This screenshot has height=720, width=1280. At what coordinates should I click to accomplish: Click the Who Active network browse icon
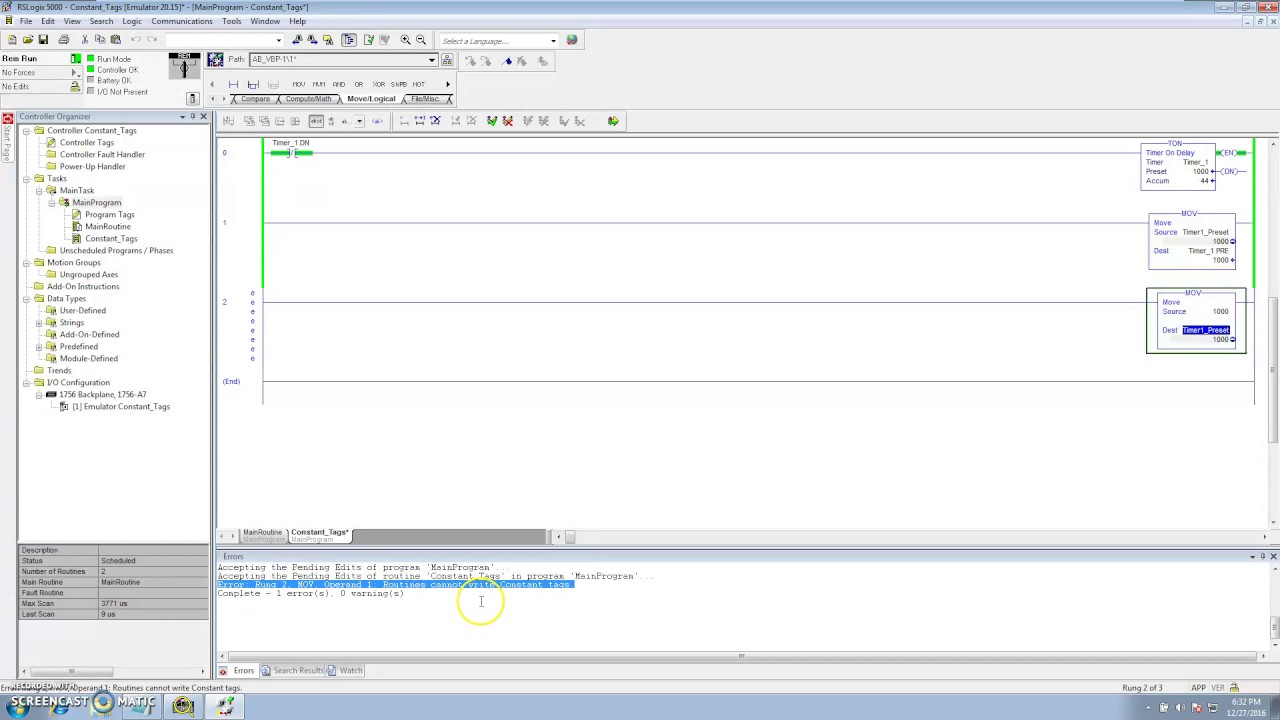pyautogui.click(x=447, y=60)
